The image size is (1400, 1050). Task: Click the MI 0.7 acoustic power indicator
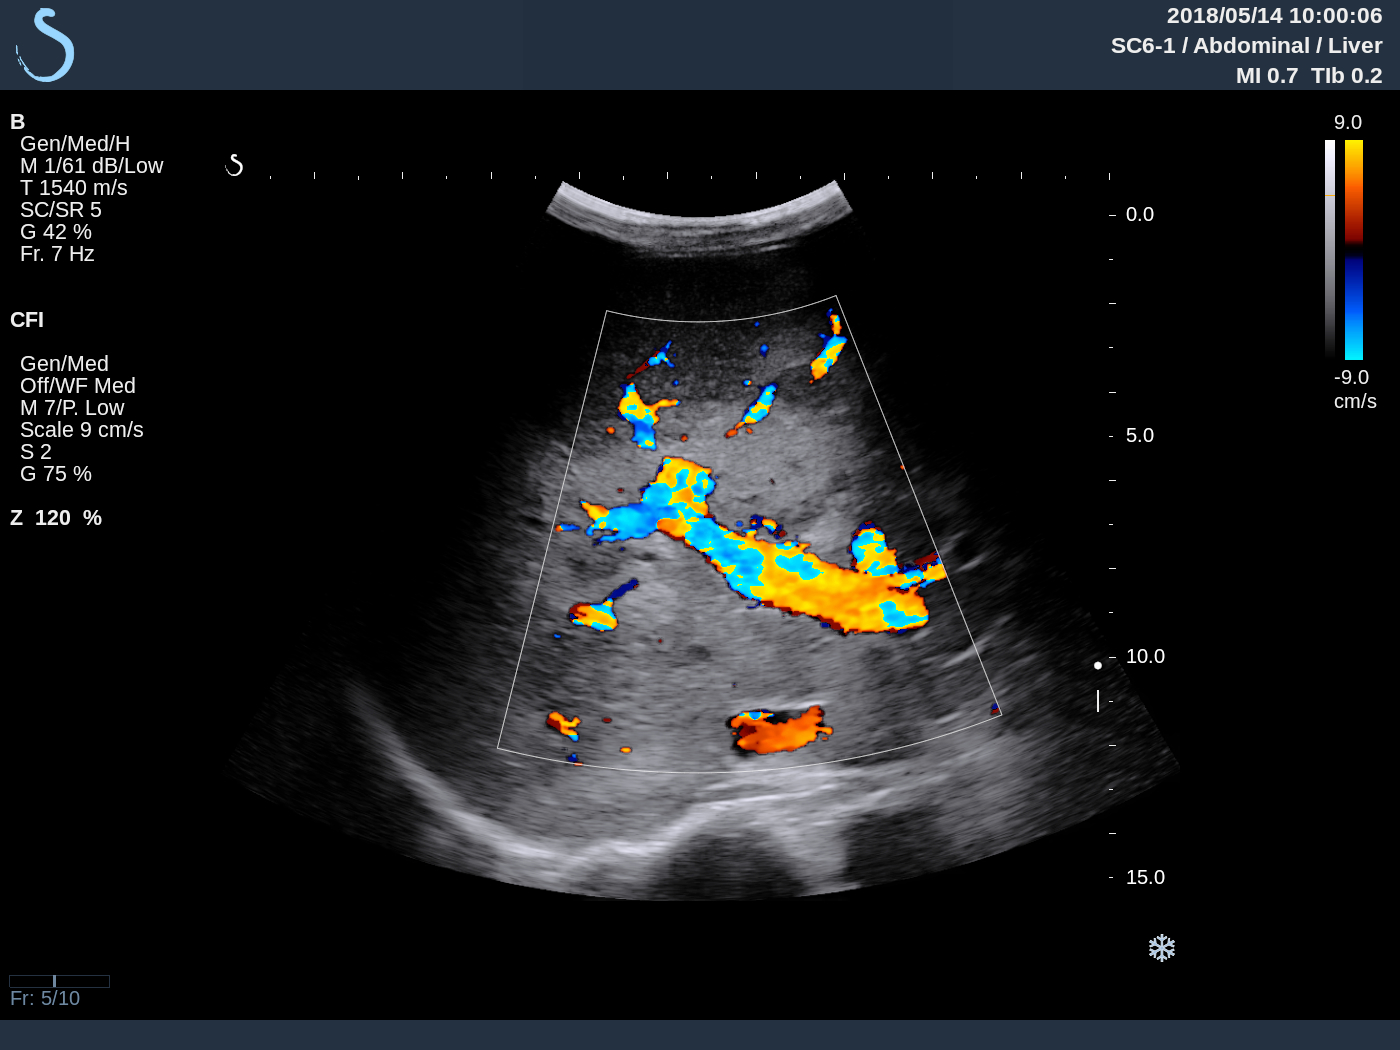pos(1266,74)
